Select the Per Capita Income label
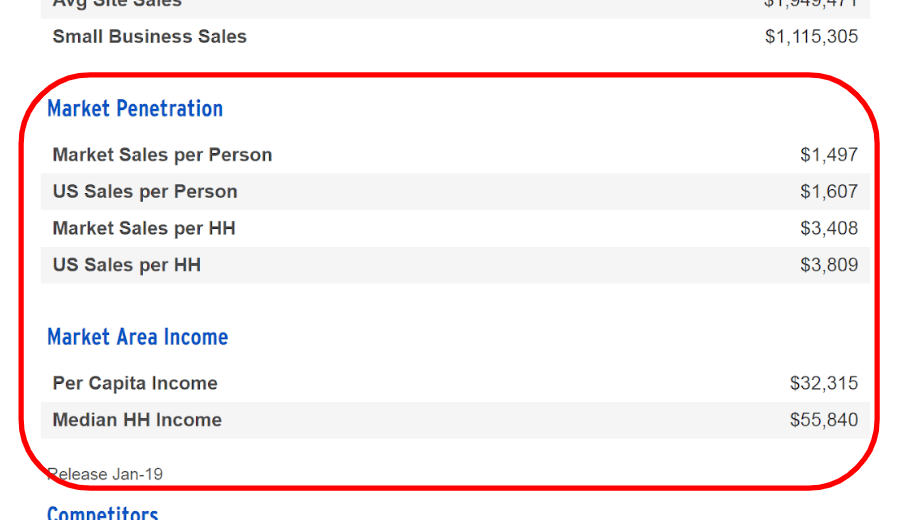The width and height of the screenshot is (908, 520). pos(135,384)
